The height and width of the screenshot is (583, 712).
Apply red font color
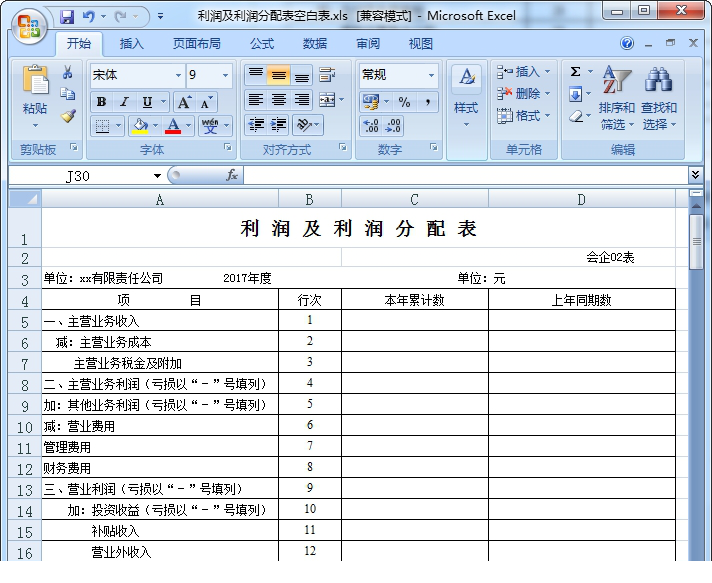tap(173, 126)
